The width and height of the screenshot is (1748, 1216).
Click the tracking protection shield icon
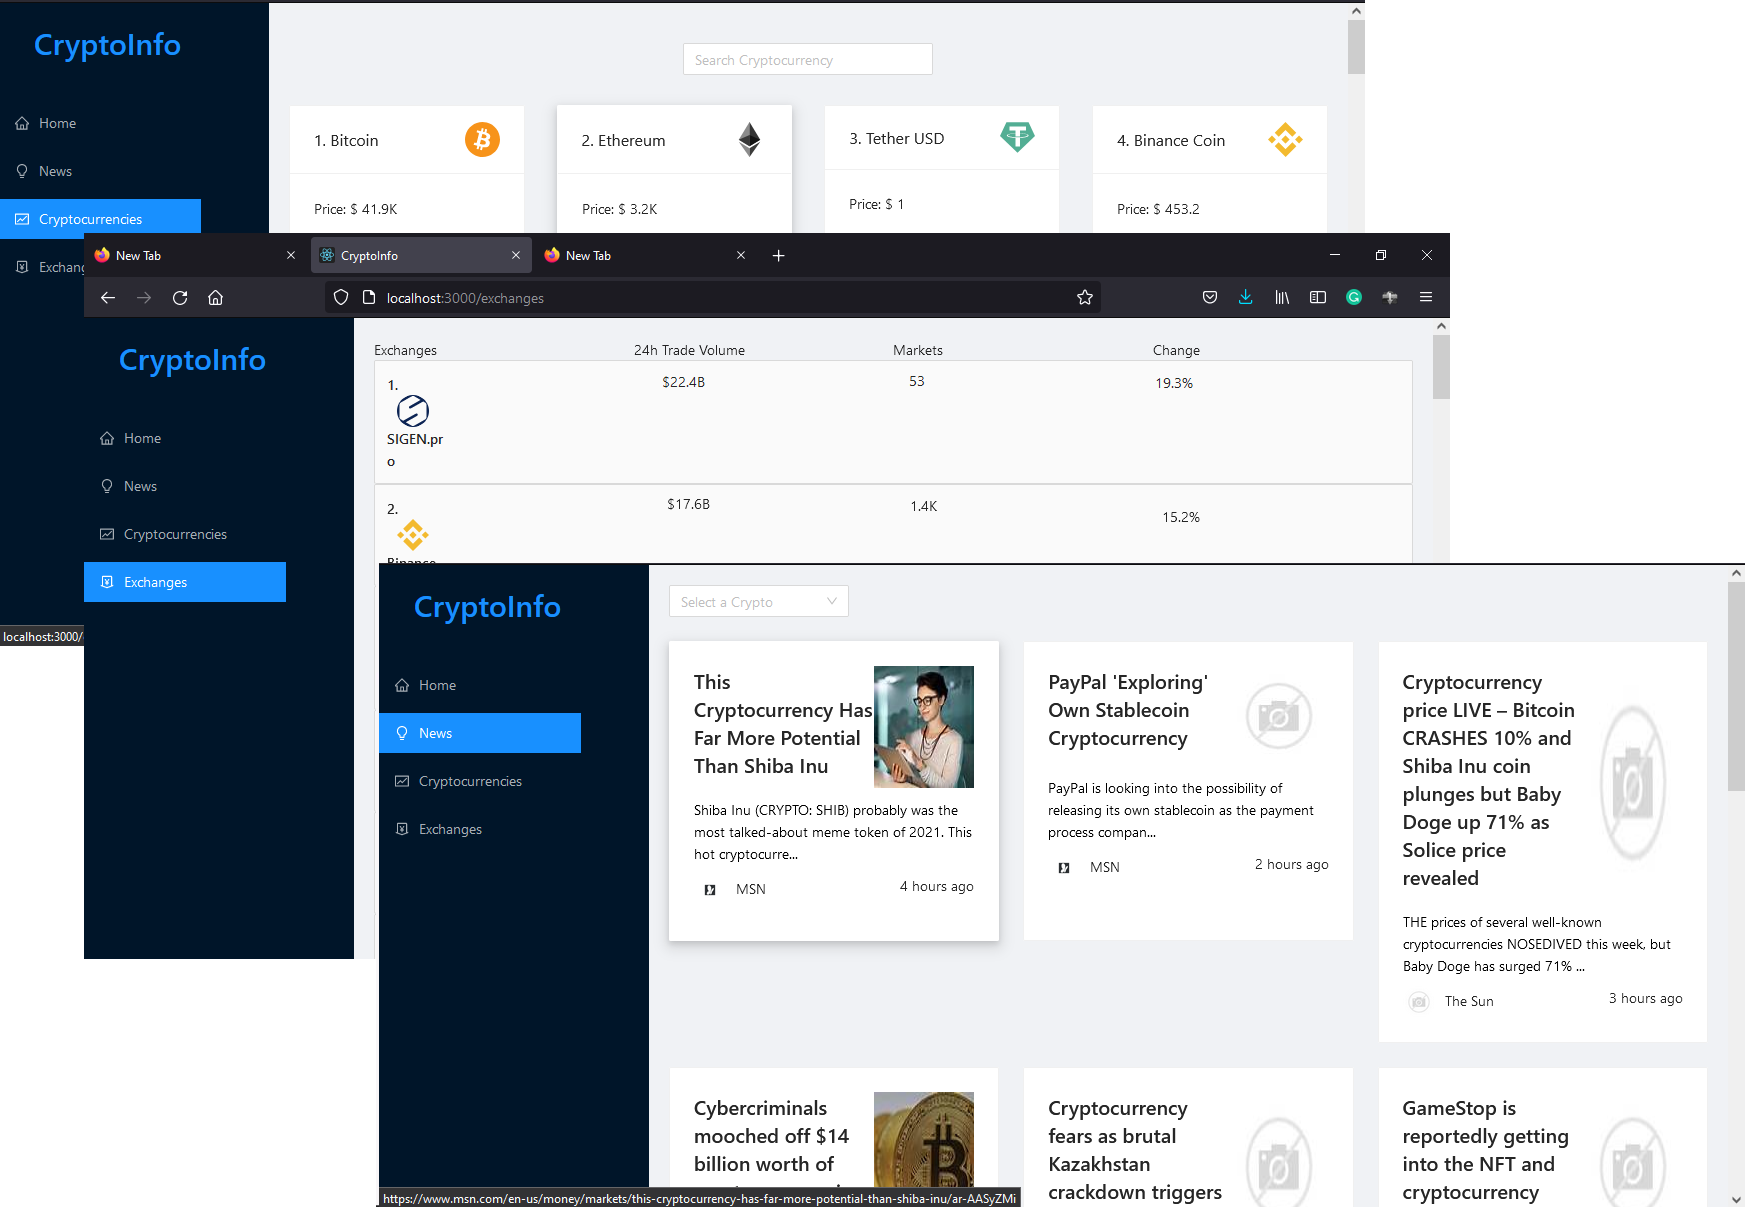coord(341,297)
